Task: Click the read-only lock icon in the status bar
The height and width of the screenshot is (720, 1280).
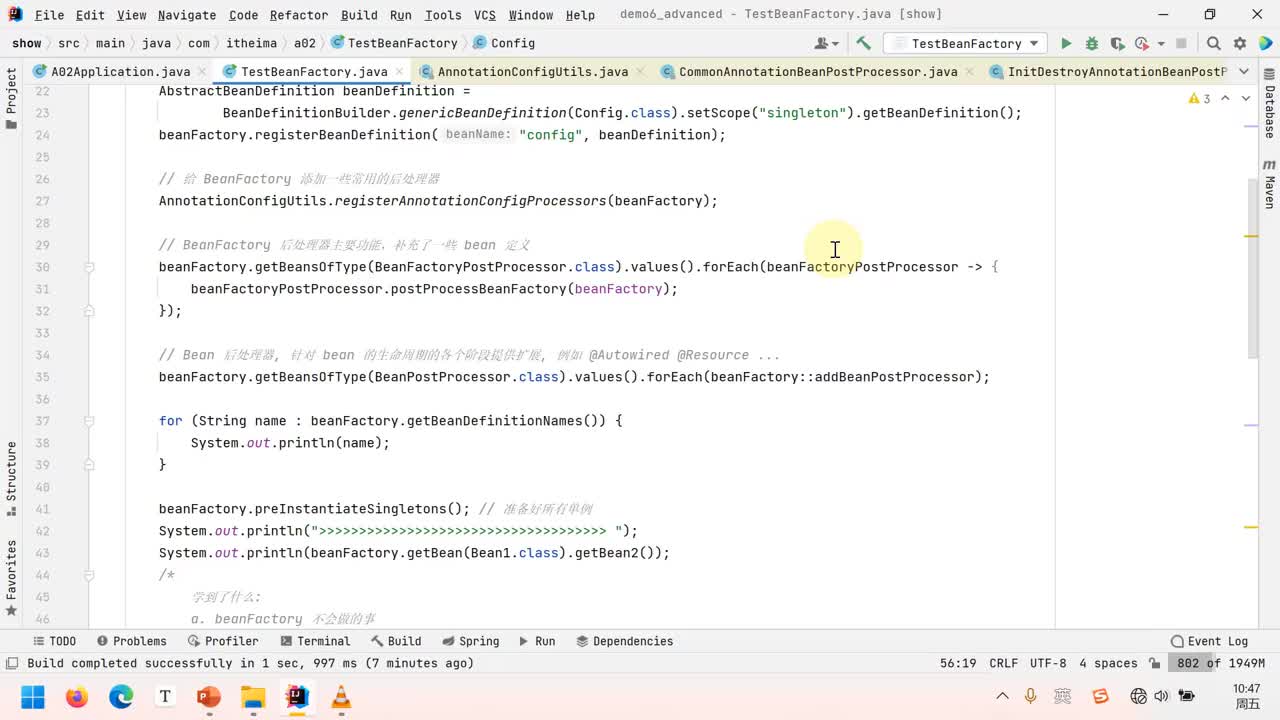Action: [1155, 663]
